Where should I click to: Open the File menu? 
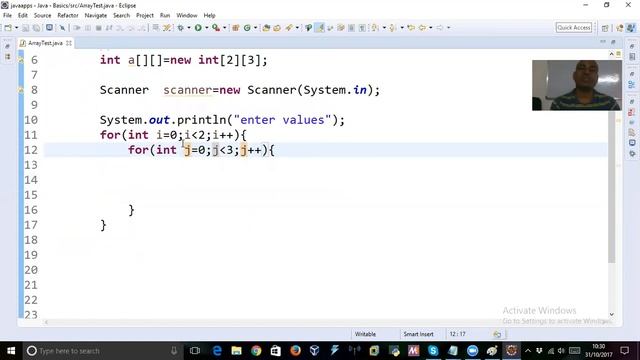point(7,16)
